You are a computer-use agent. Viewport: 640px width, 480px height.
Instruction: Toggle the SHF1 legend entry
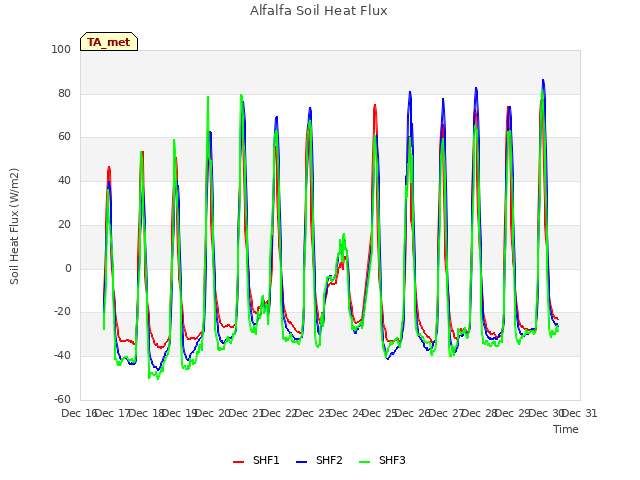point(256,460)
